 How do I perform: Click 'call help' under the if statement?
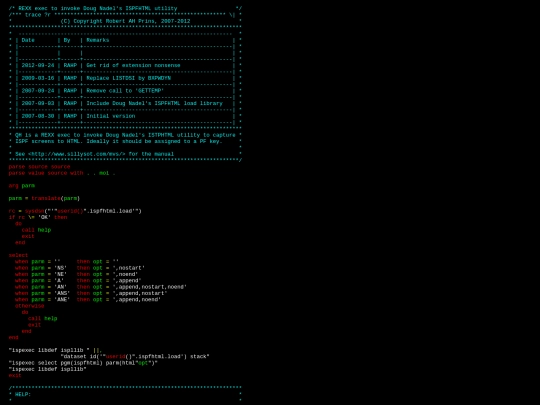(x=36, y=230)
